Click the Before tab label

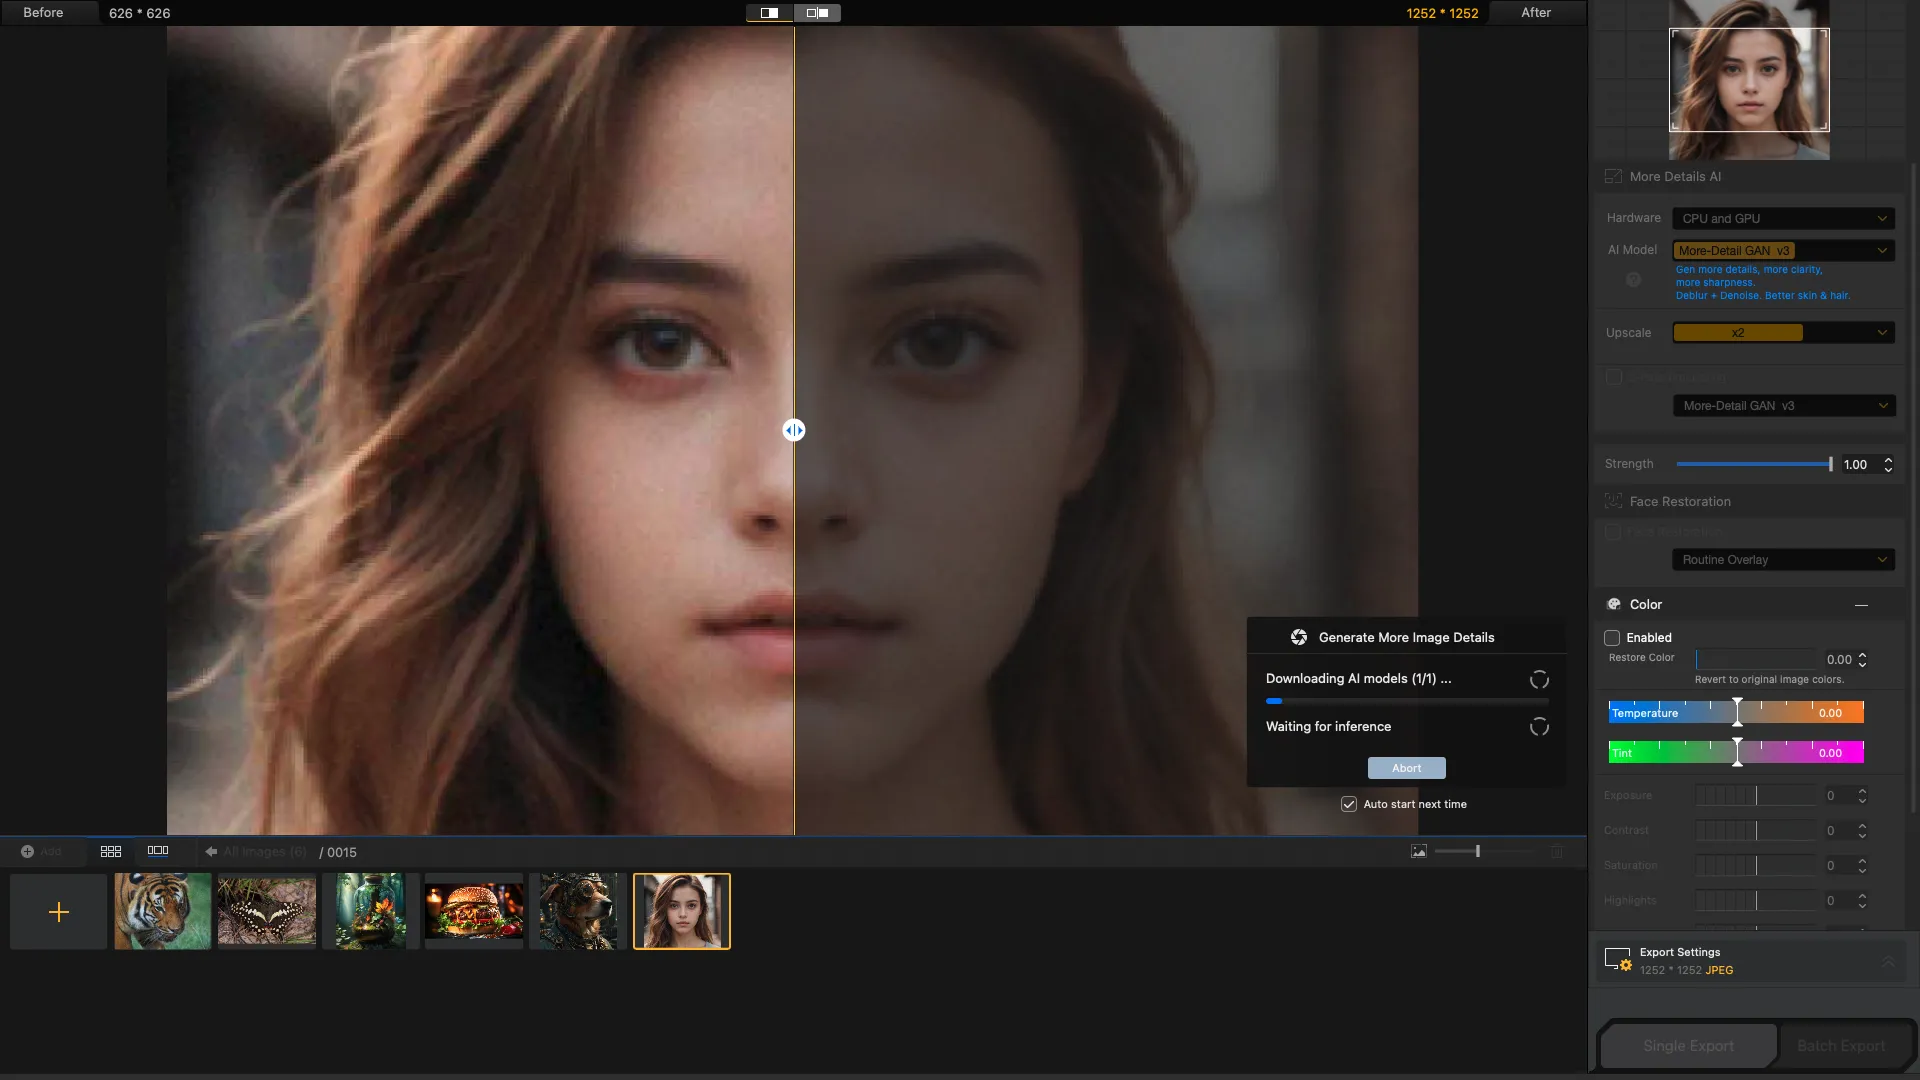pyautogui.click(x=43, y=13)
